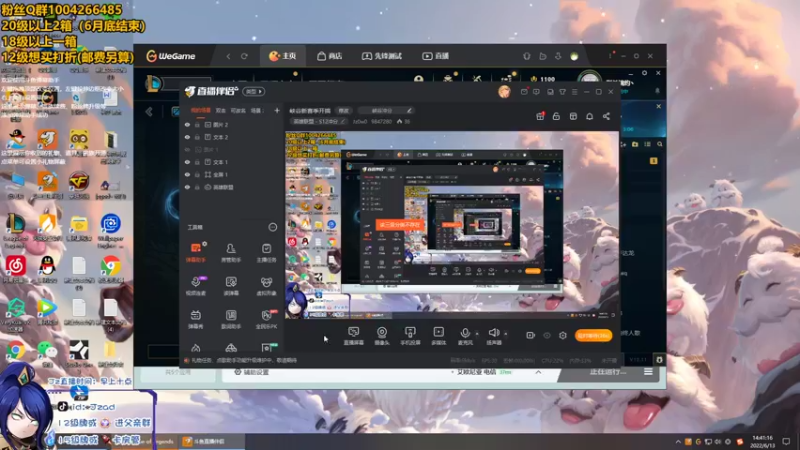Click the record video icon in bottom bar
The image size is (800, 450).
click(x=531, y=335)
